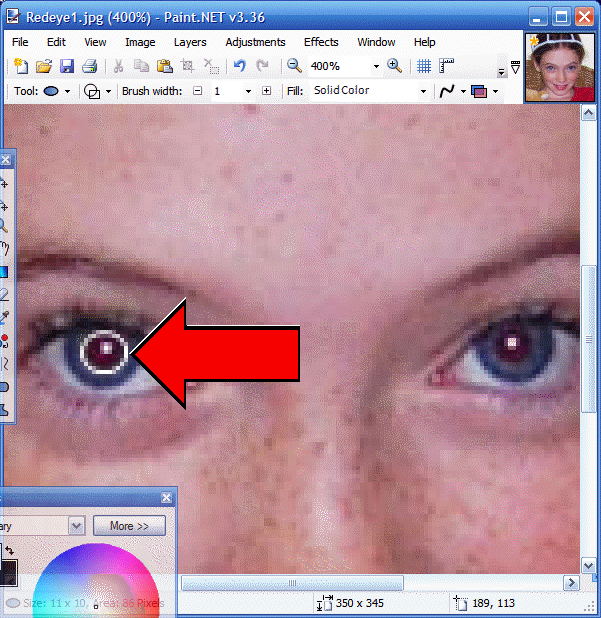Save the image with the floppy disk icon
This screenshot has height=618, width=601.
(66, 66)
